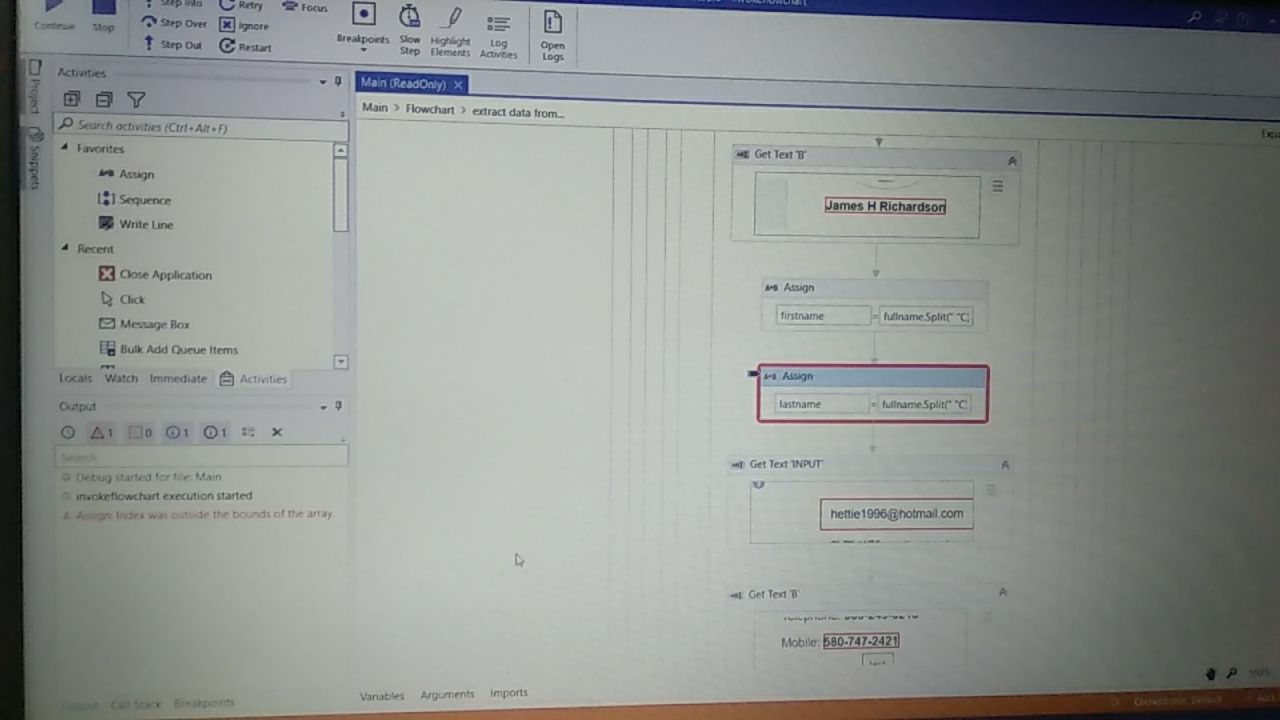
Task: Open the Variables panel
Action: [x=382, y=696]
